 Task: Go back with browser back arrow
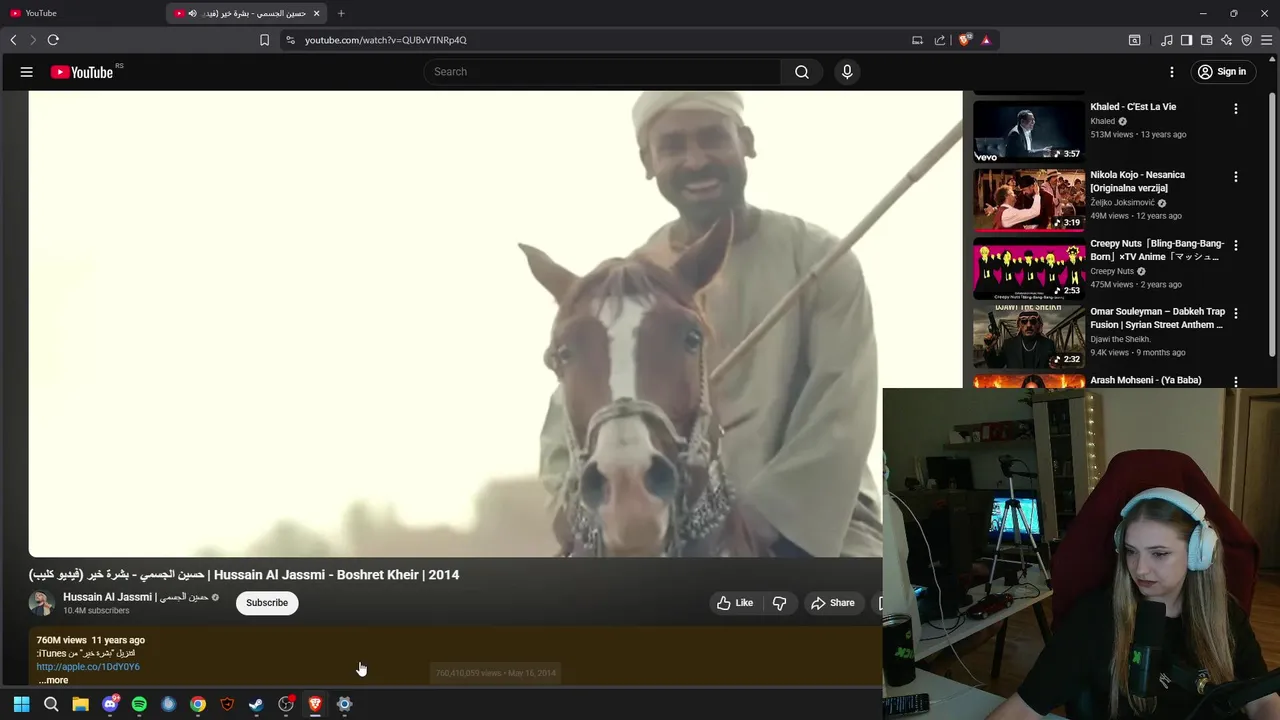(13, 40)
